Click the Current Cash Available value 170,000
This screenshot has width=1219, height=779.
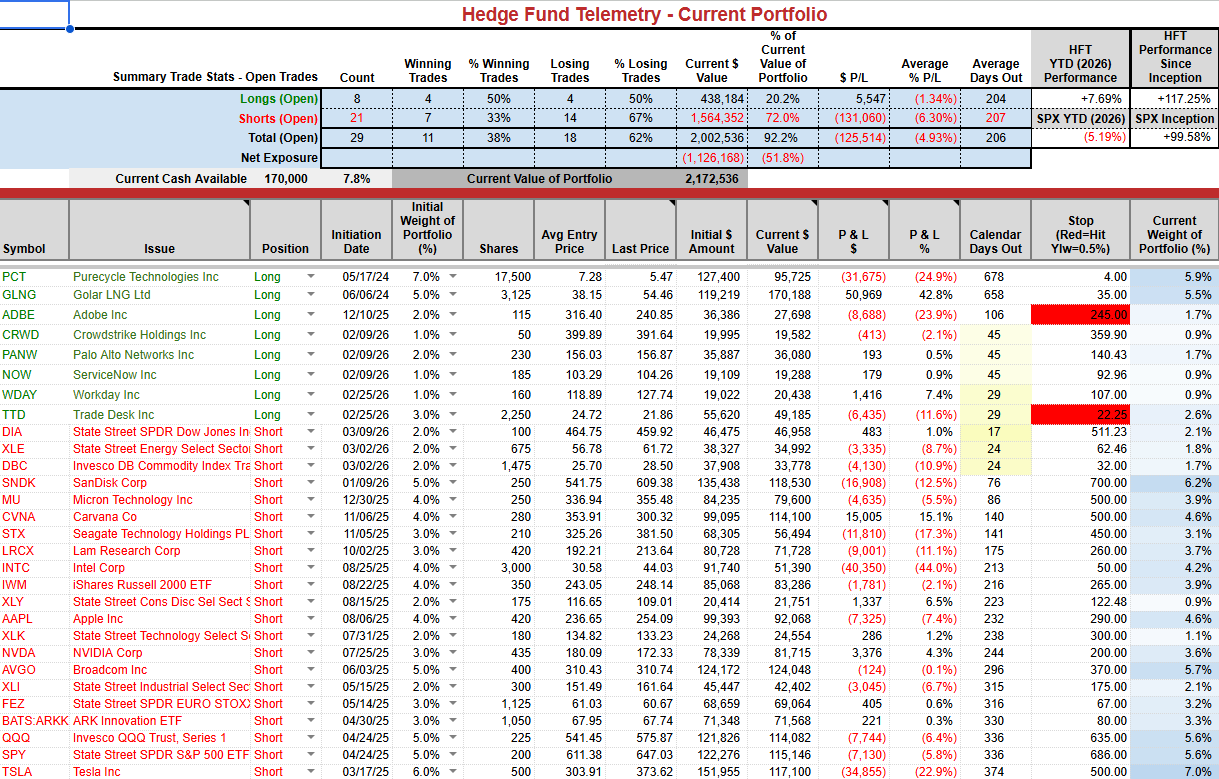281,179
